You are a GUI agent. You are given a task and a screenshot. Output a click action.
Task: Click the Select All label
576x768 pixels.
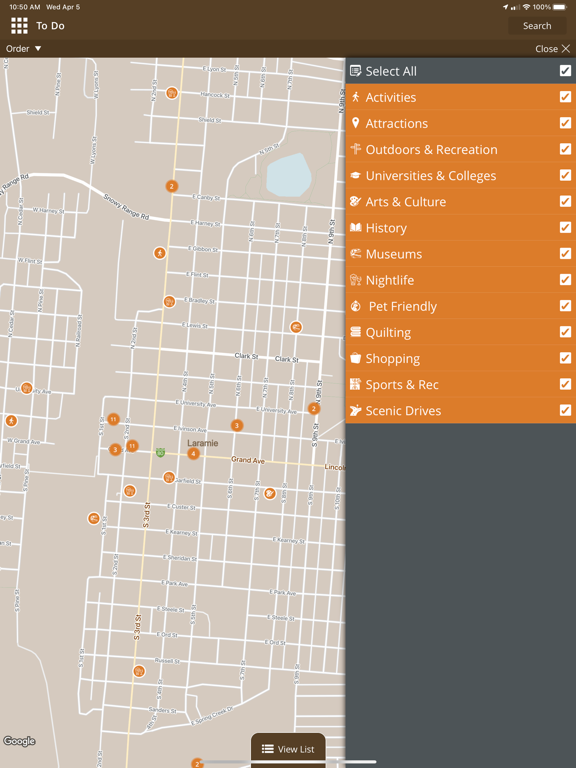click(391, 71)
